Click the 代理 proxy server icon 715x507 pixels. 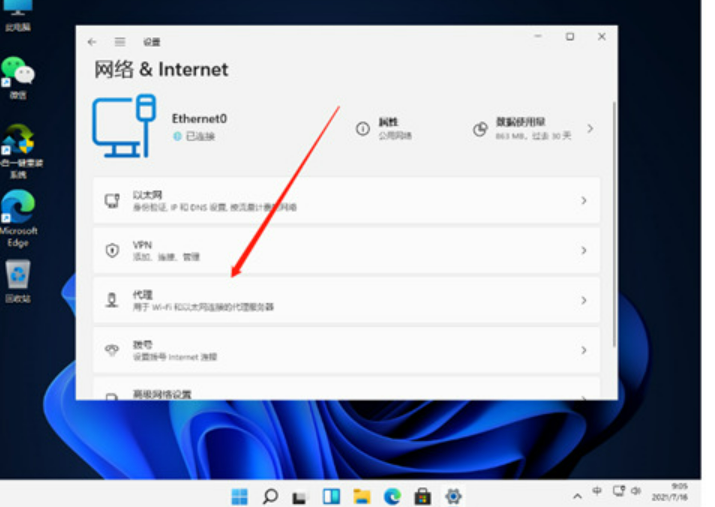[112, 300]
